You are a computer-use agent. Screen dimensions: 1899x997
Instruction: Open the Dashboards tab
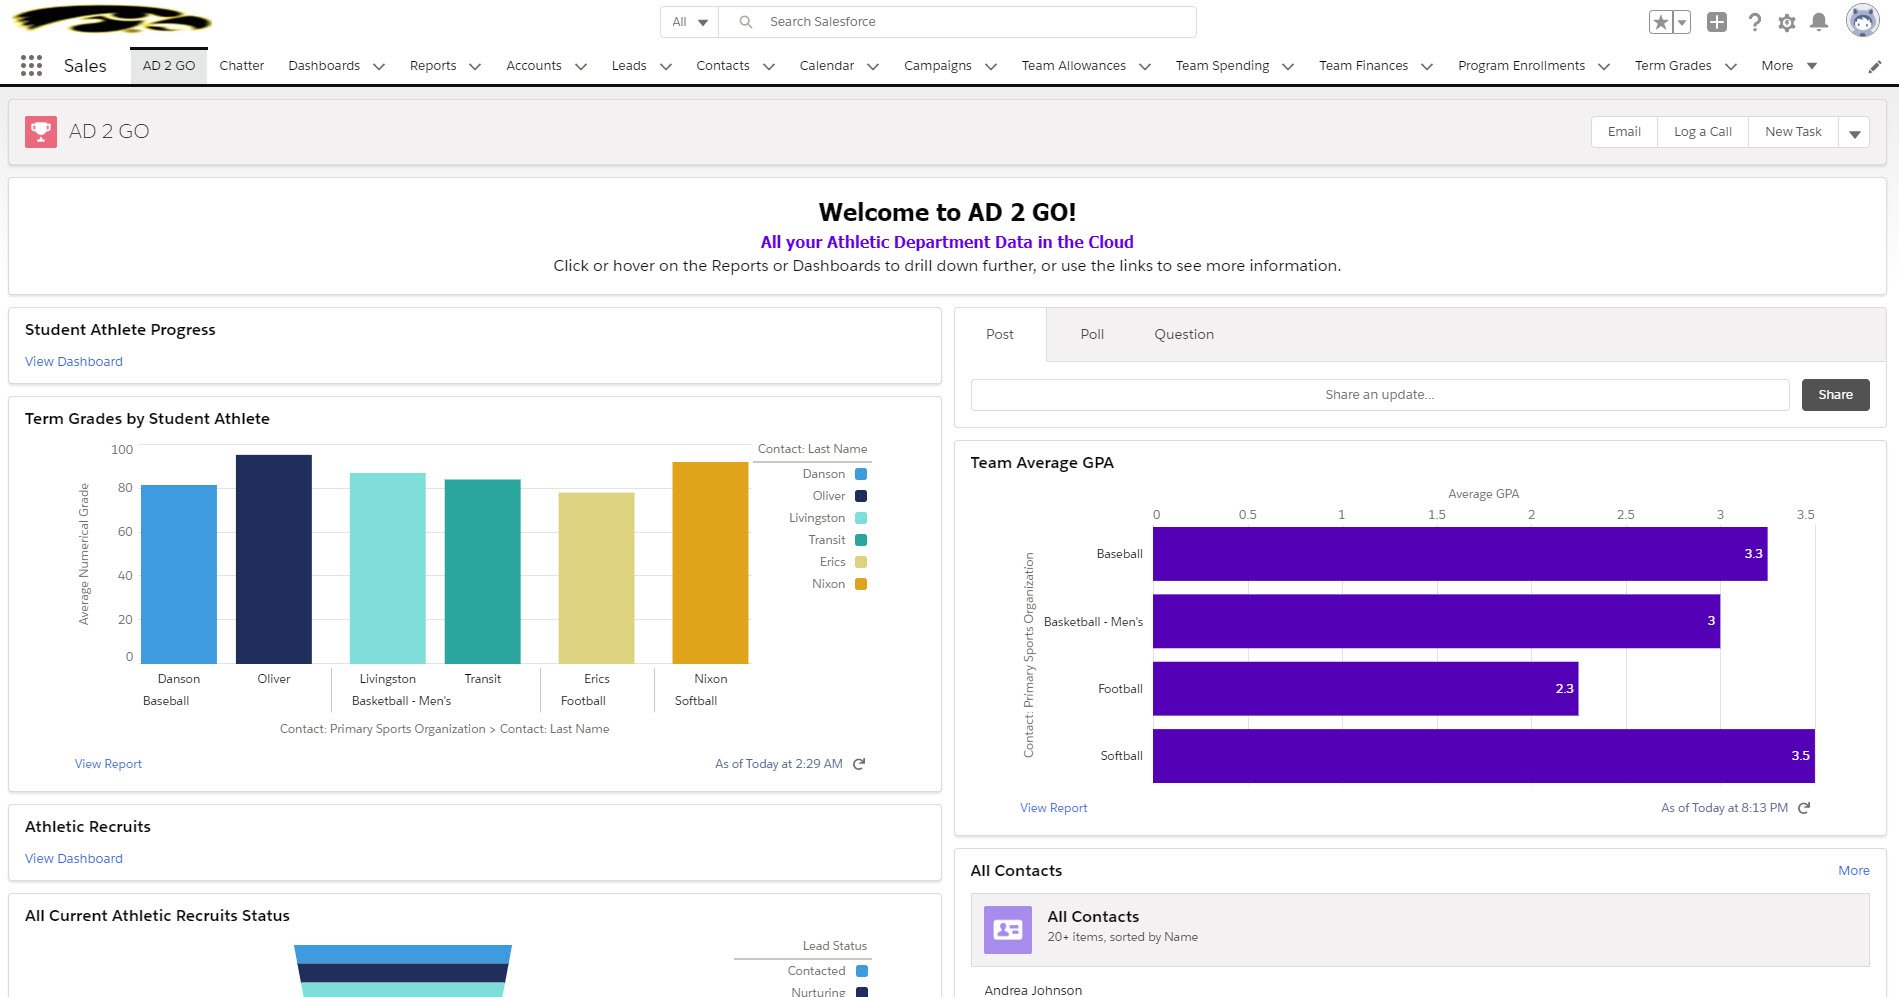[x=324, y=66]
